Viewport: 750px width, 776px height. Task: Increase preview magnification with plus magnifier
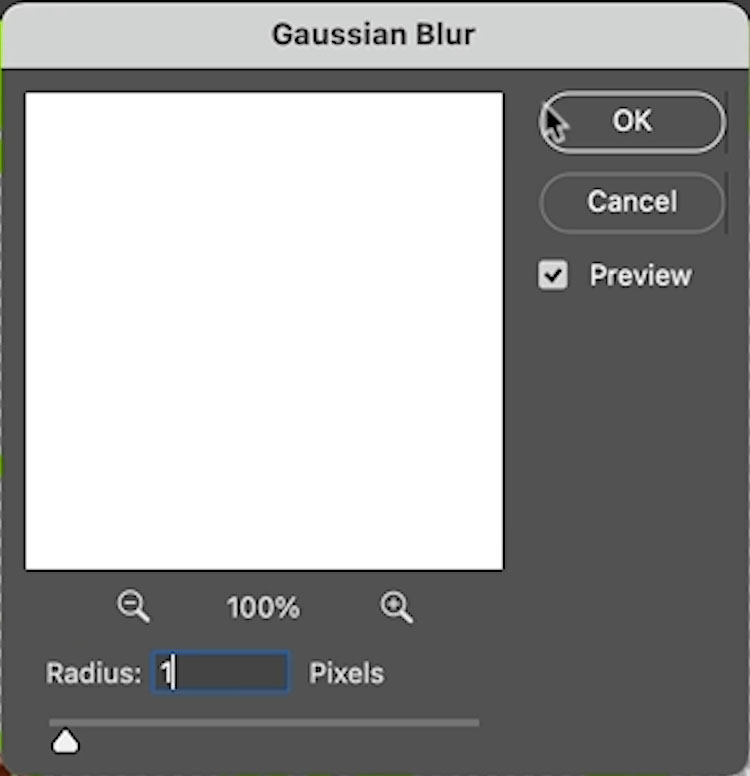pos(396,607)
